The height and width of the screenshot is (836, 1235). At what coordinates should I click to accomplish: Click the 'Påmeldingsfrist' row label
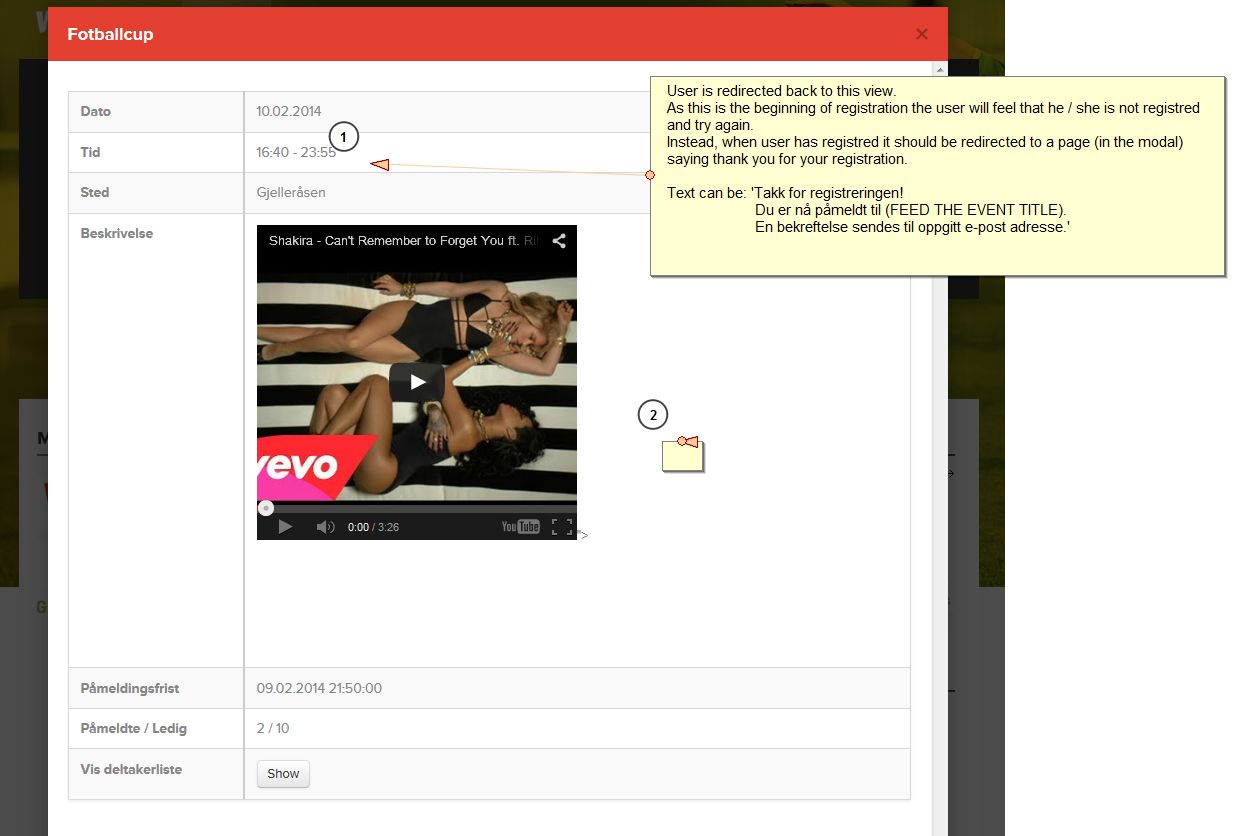[x=130, y=689]
